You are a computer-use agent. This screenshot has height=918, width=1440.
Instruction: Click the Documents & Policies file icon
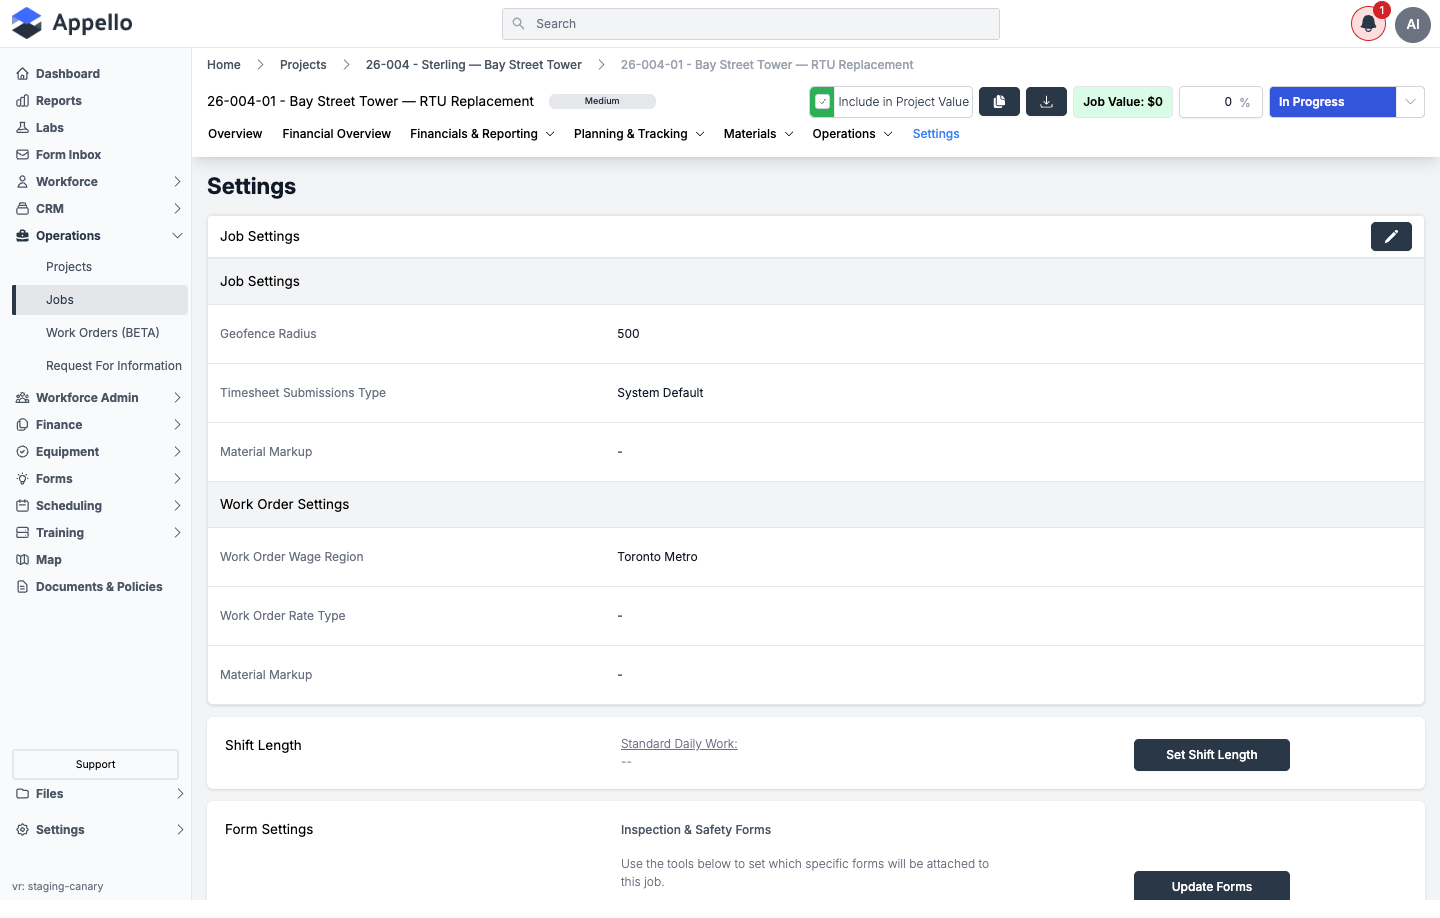(x=22, y=587)
